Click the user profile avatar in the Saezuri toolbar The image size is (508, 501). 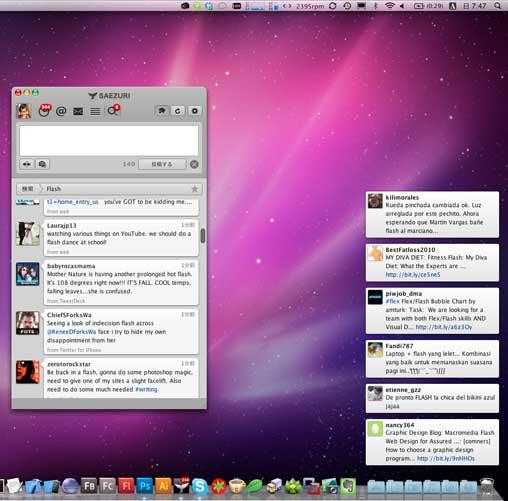pyautogui.click(x=24, y=111)
